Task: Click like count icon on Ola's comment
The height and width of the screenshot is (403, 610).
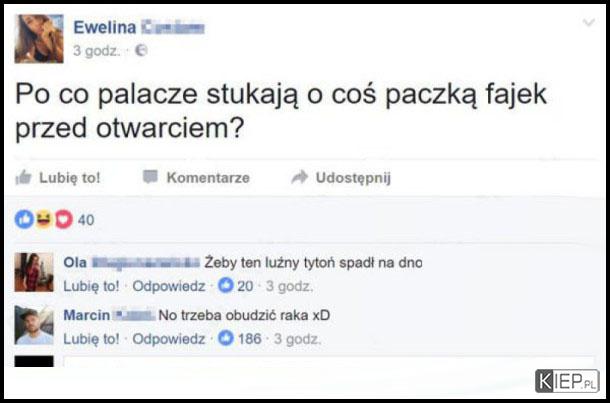Action: (225, 286)
